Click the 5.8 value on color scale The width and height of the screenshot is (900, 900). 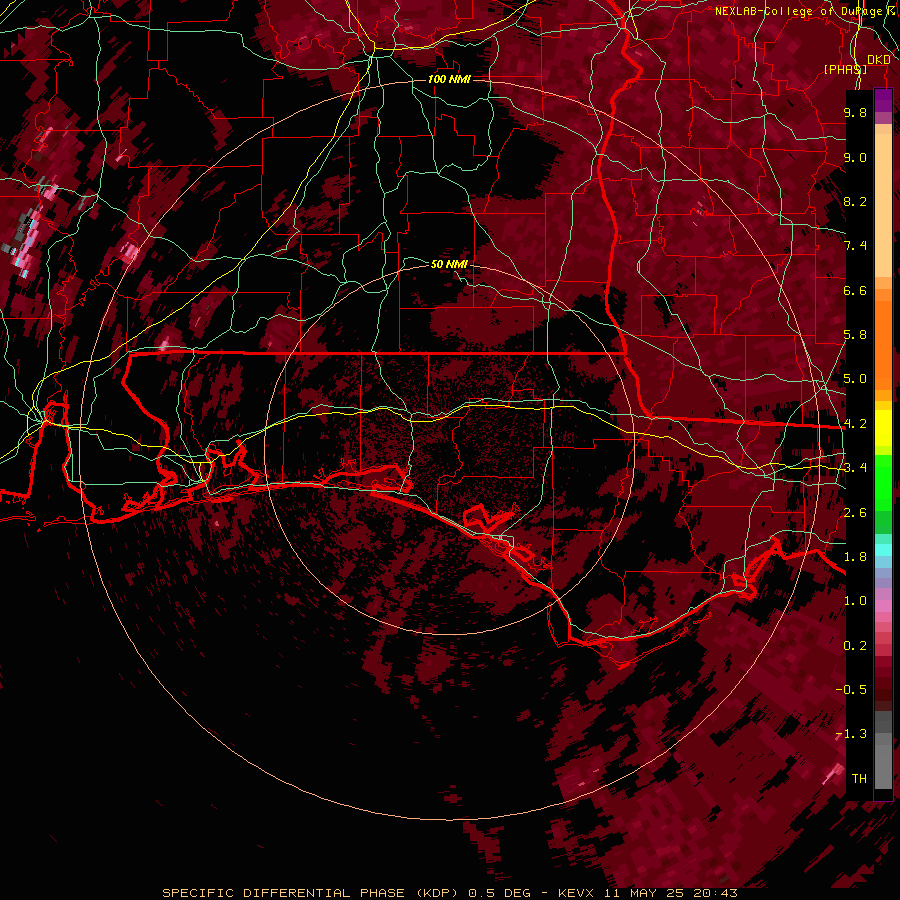855,335
